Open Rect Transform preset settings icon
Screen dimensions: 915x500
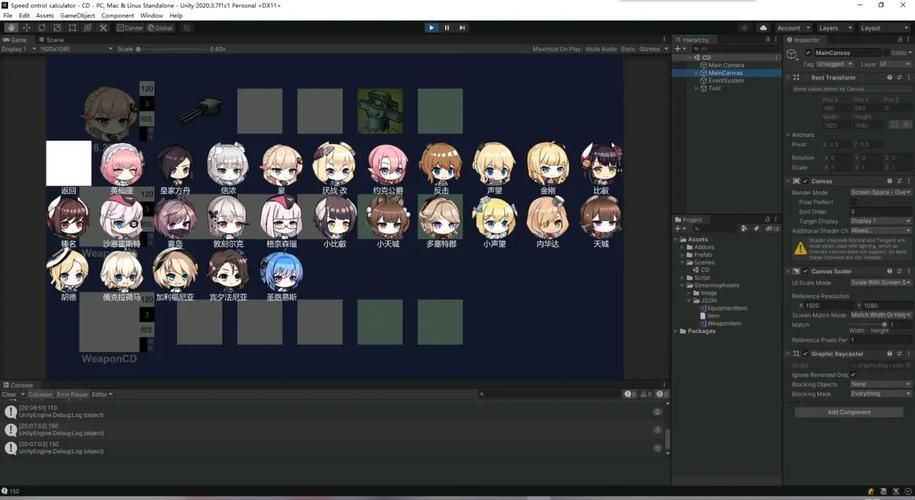[899, 77]
